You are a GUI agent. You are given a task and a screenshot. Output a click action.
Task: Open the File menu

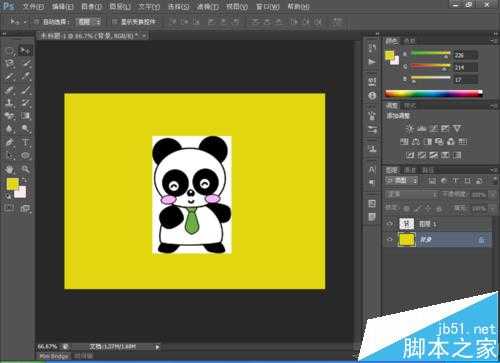pos(33,6)
